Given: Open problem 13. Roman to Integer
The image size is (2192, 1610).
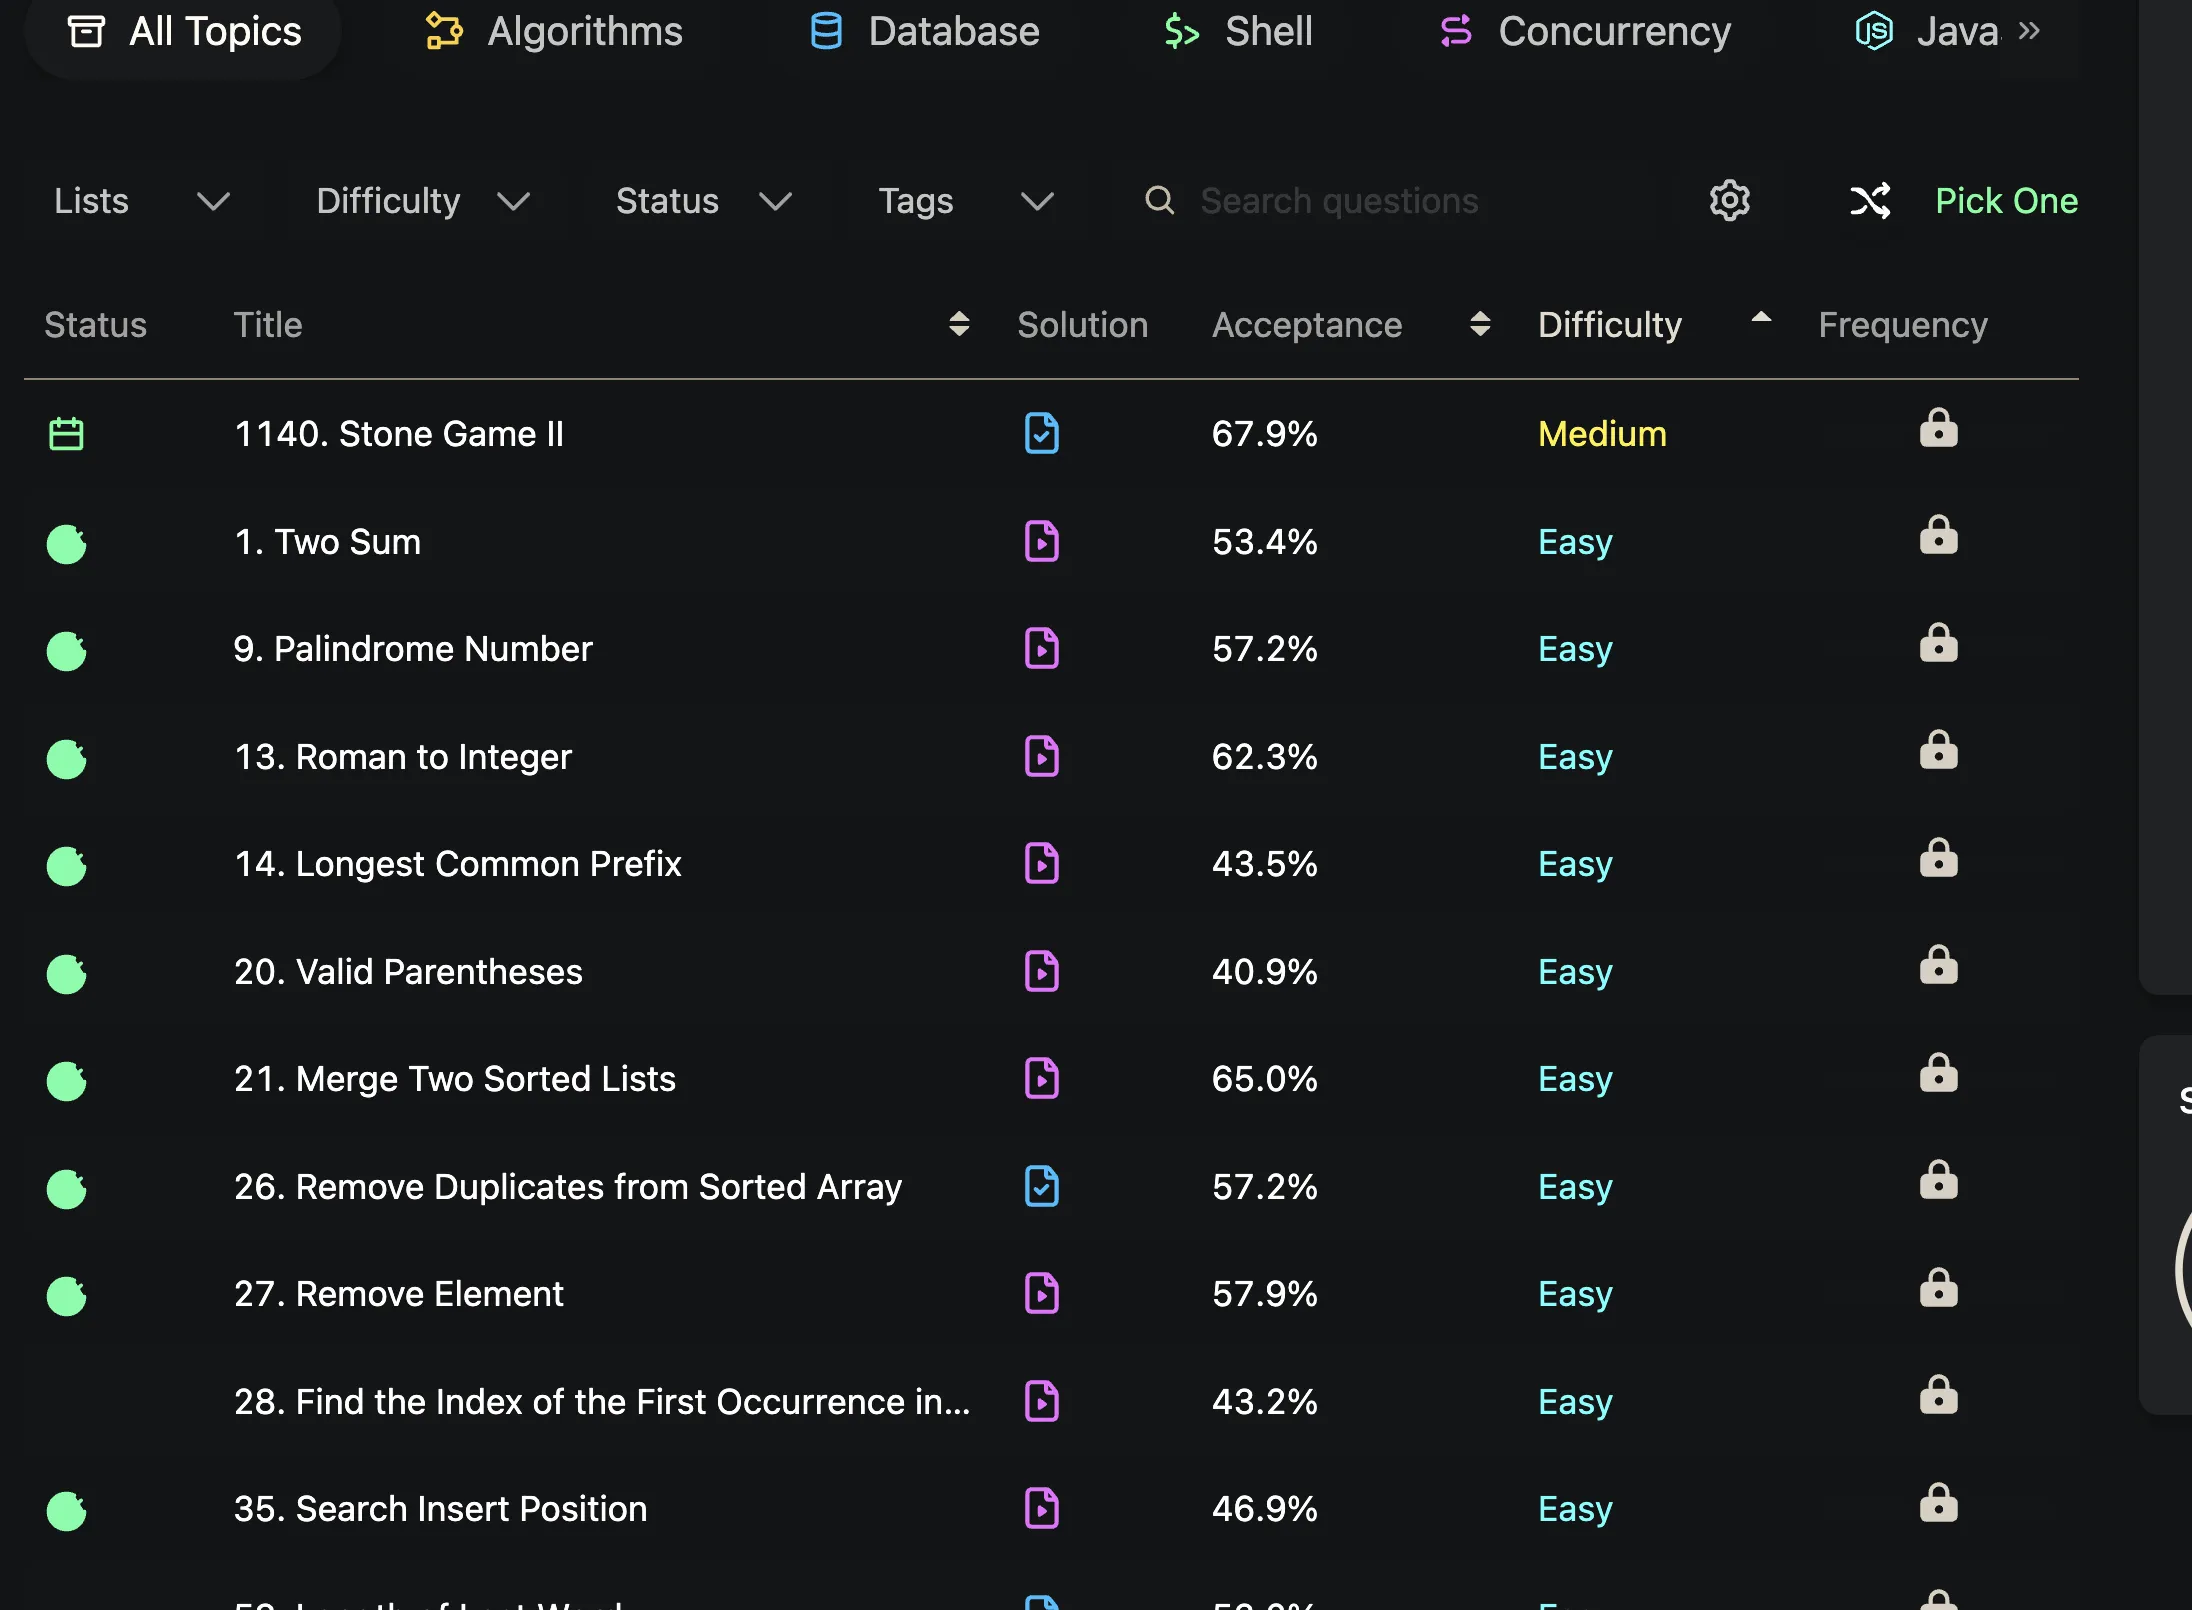Looking at the screenshot, I should tap(402, 757).
